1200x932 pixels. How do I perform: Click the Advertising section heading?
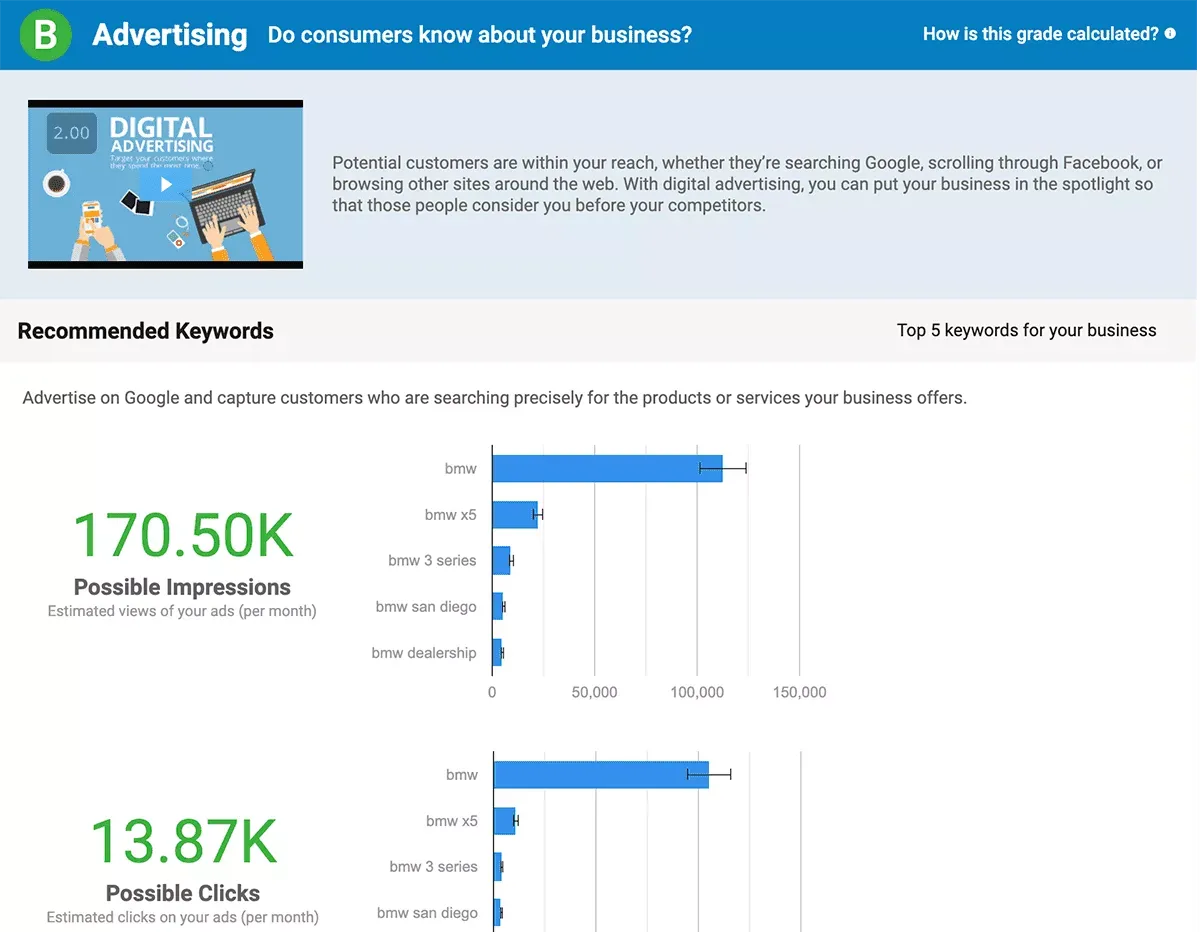[170, 35]
